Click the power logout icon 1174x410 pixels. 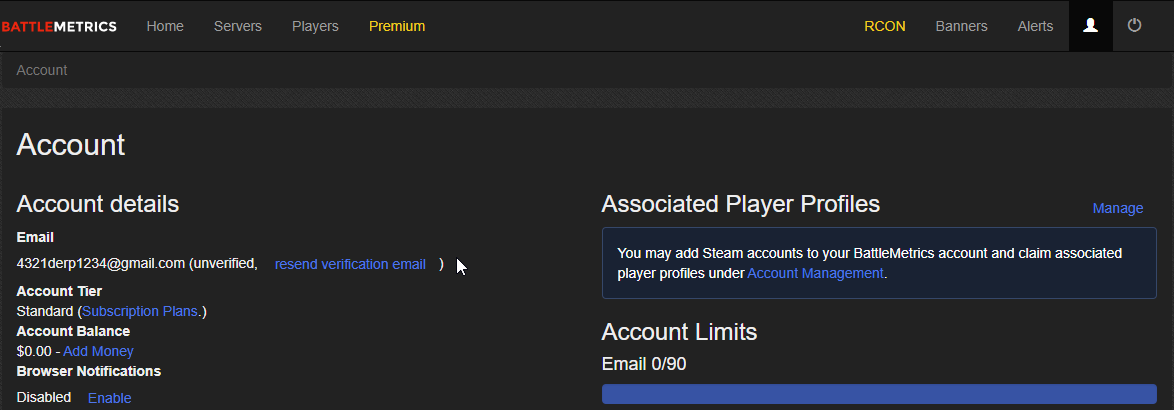coord(1134,25)
